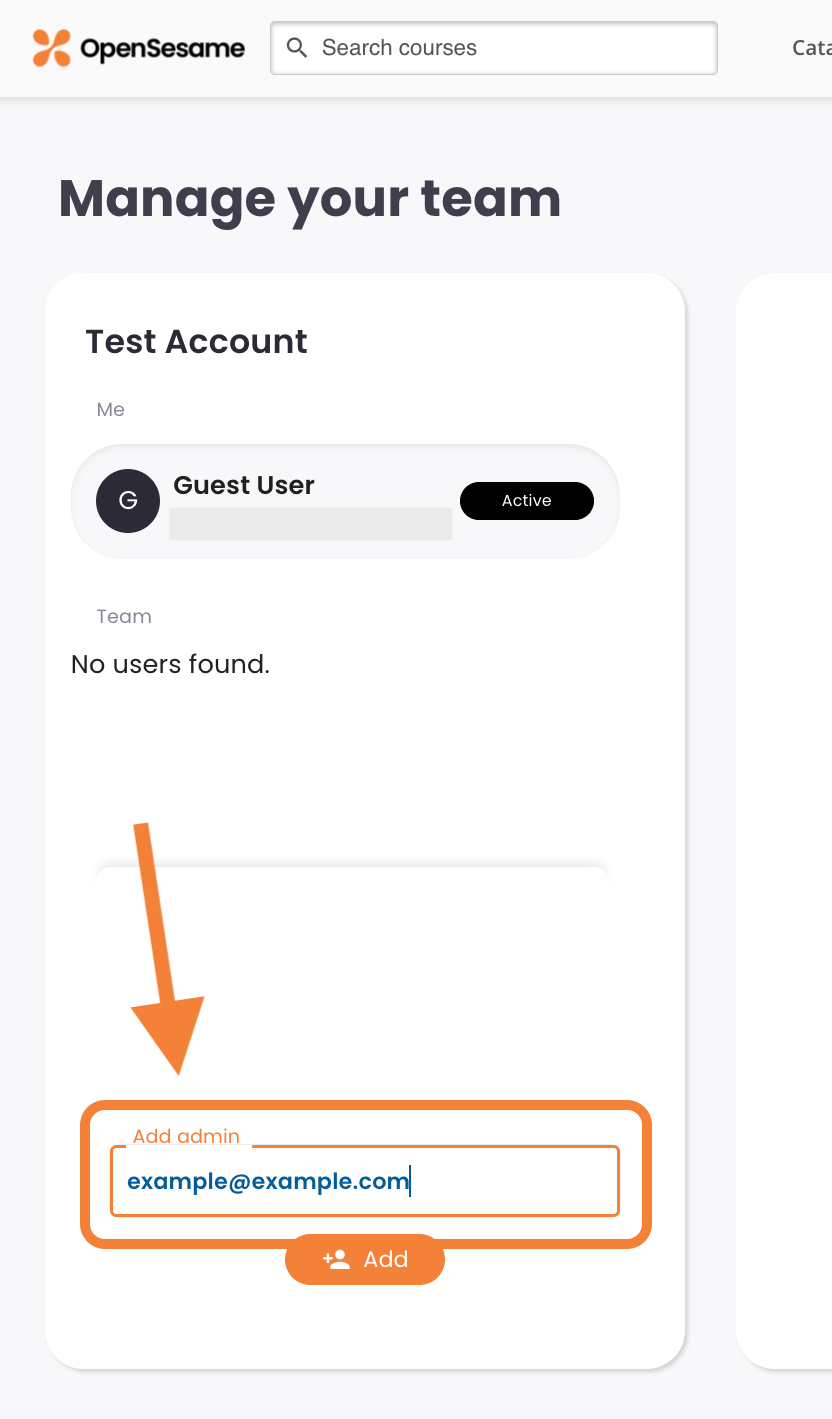
Task: Click the black Active status badge
Action: tap(527, 501)
